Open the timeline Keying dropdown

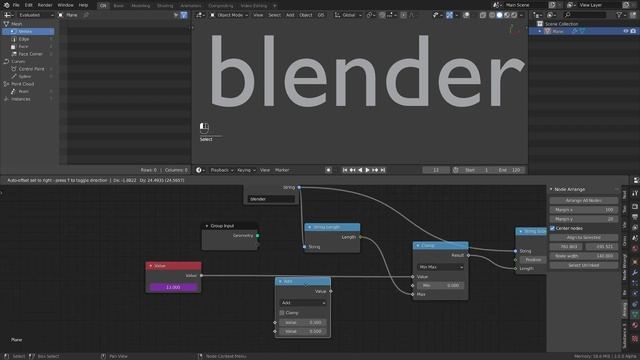tap(246, 170)
